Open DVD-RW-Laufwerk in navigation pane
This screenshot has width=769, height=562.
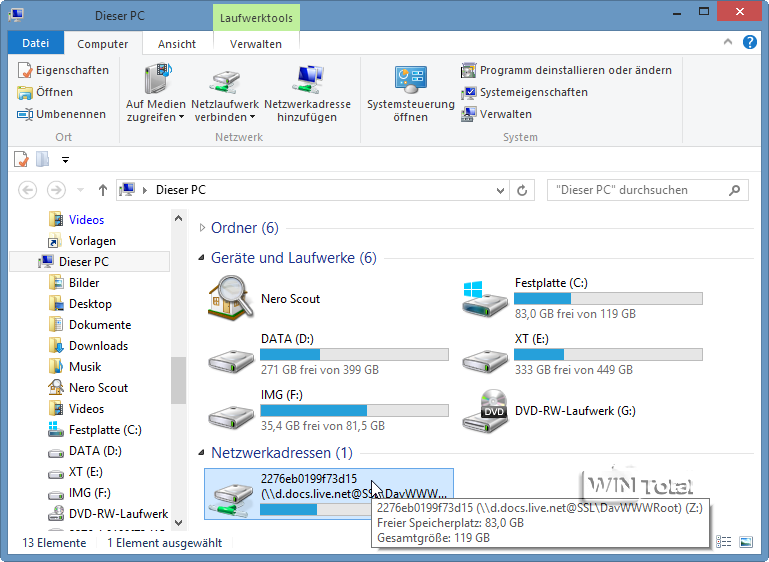tap(108, 514)
